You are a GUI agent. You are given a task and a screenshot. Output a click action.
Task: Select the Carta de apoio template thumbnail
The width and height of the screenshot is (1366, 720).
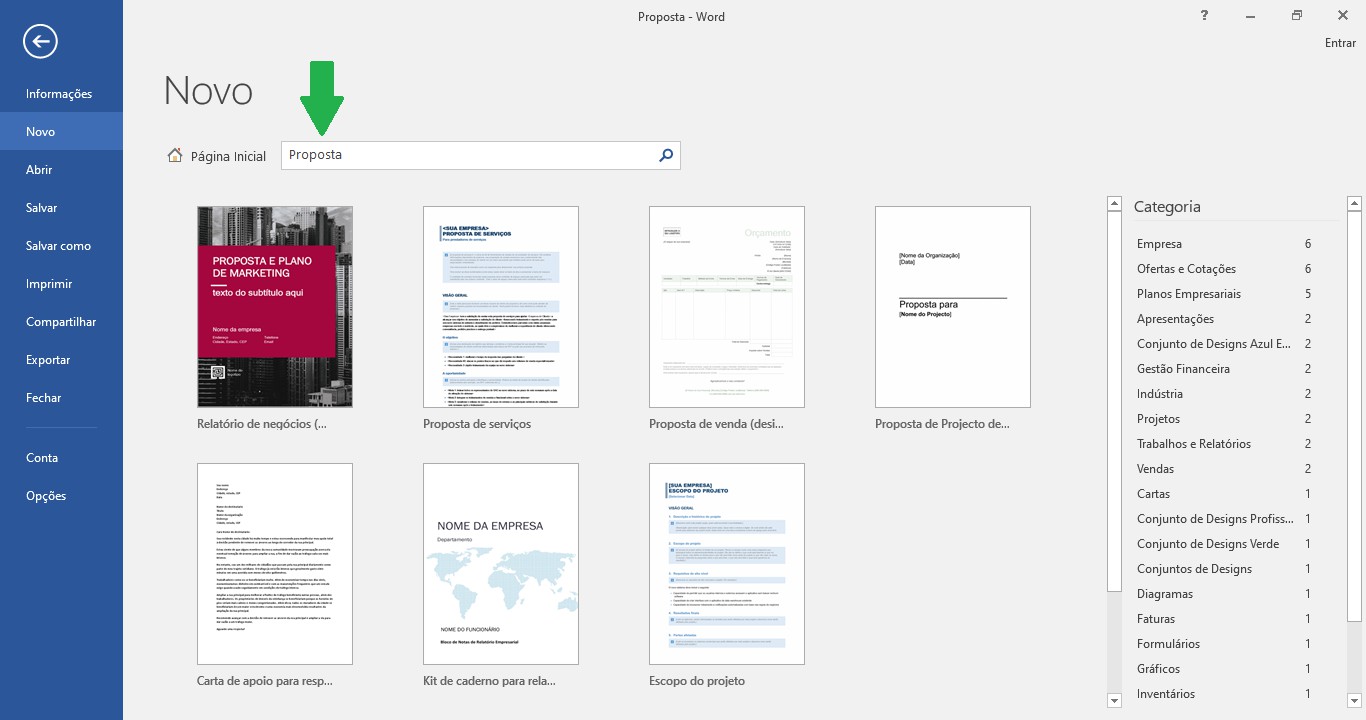click(x=275, y=564)
